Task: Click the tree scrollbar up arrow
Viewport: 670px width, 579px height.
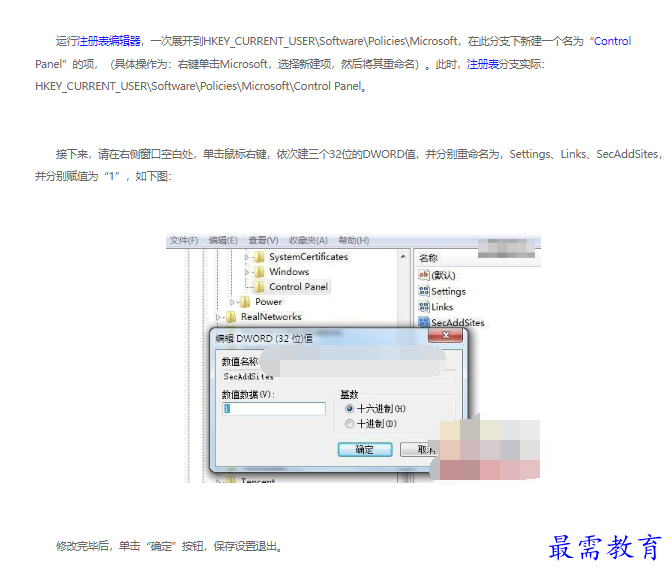Action: tap(403, 256)
